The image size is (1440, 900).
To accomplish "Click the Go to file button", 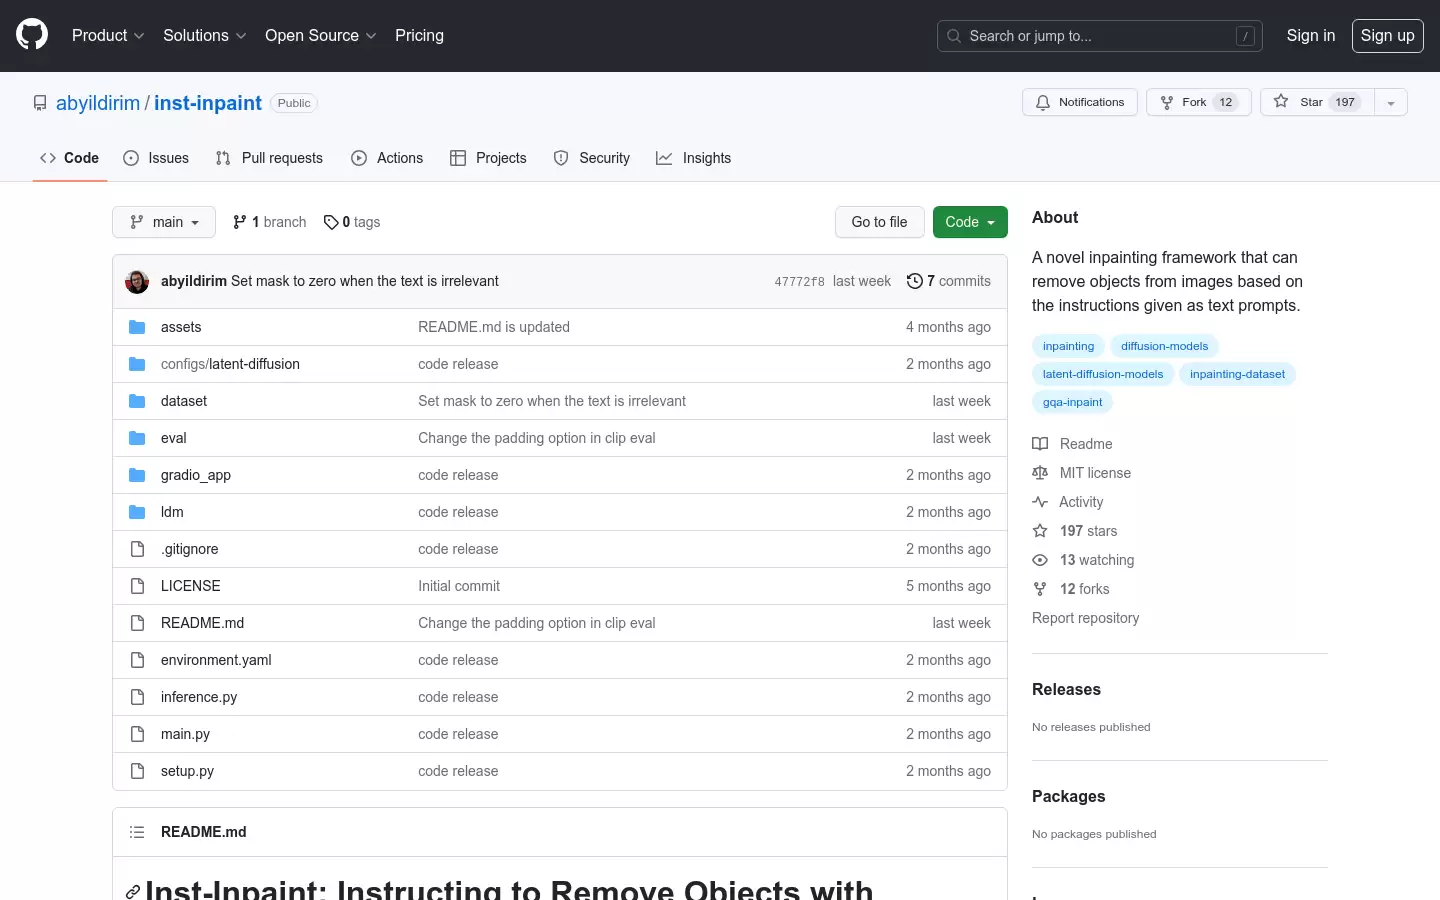I will tap(880, 222).
